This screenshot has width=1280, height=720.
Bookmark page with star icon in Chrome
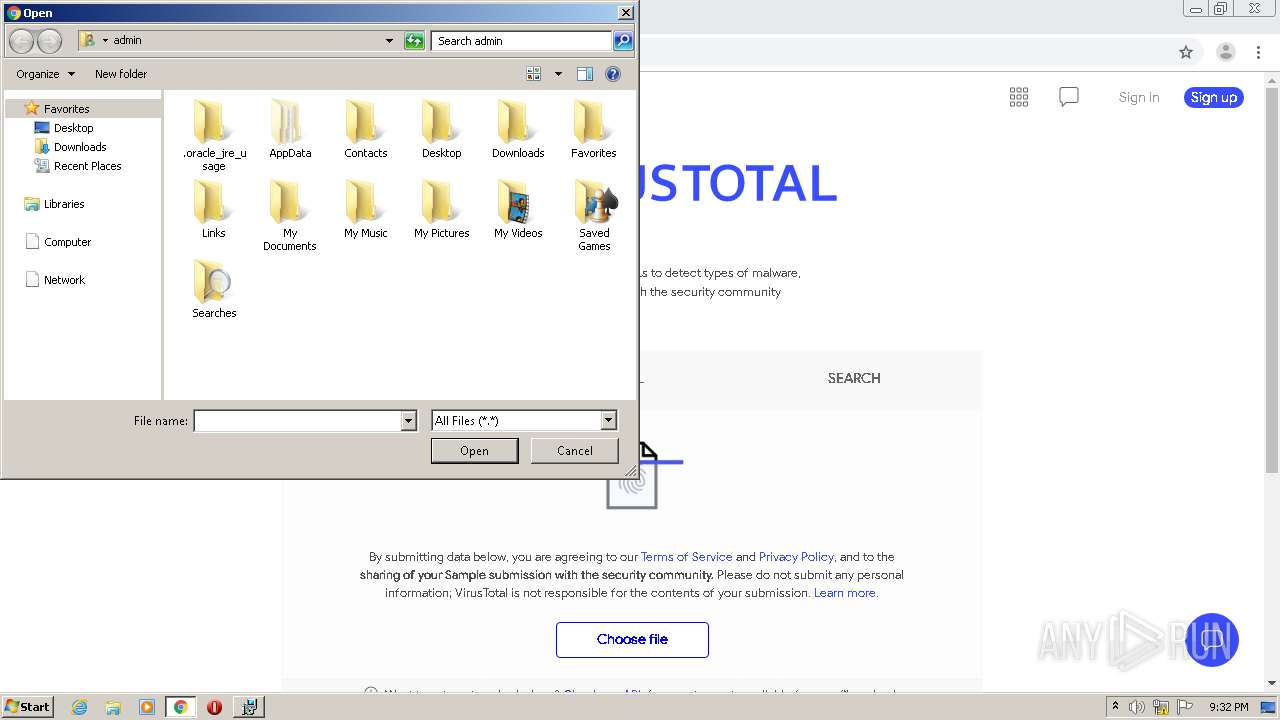click(1186, 52)
